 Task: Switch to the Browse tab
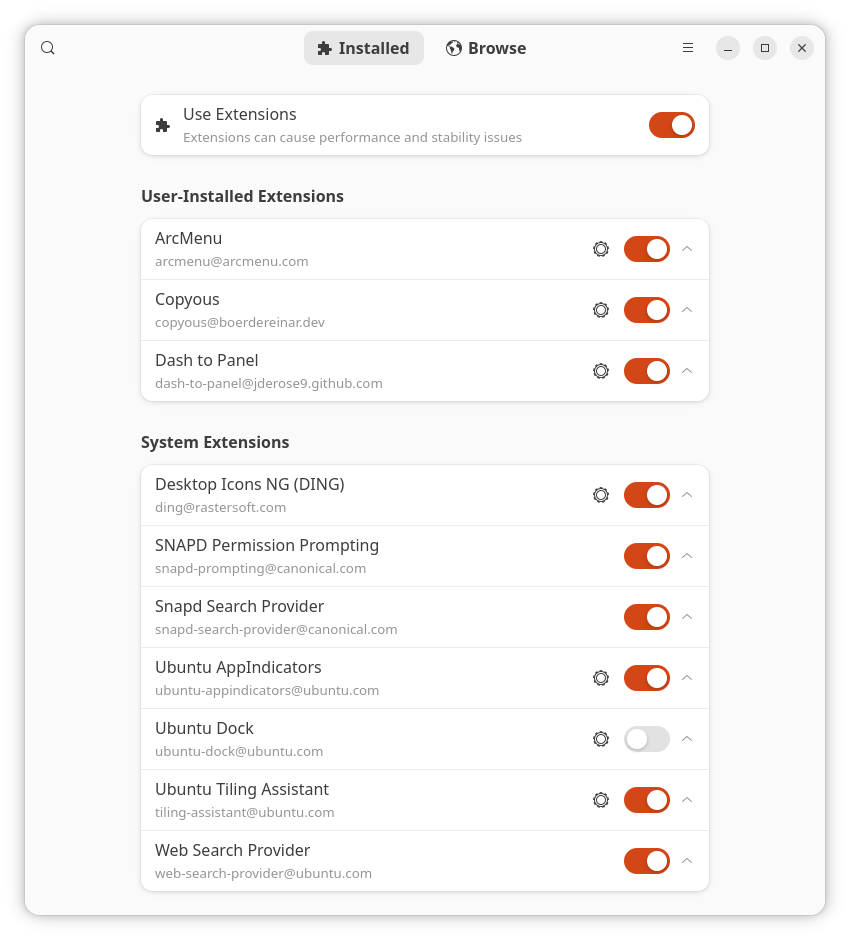(486, 48)
